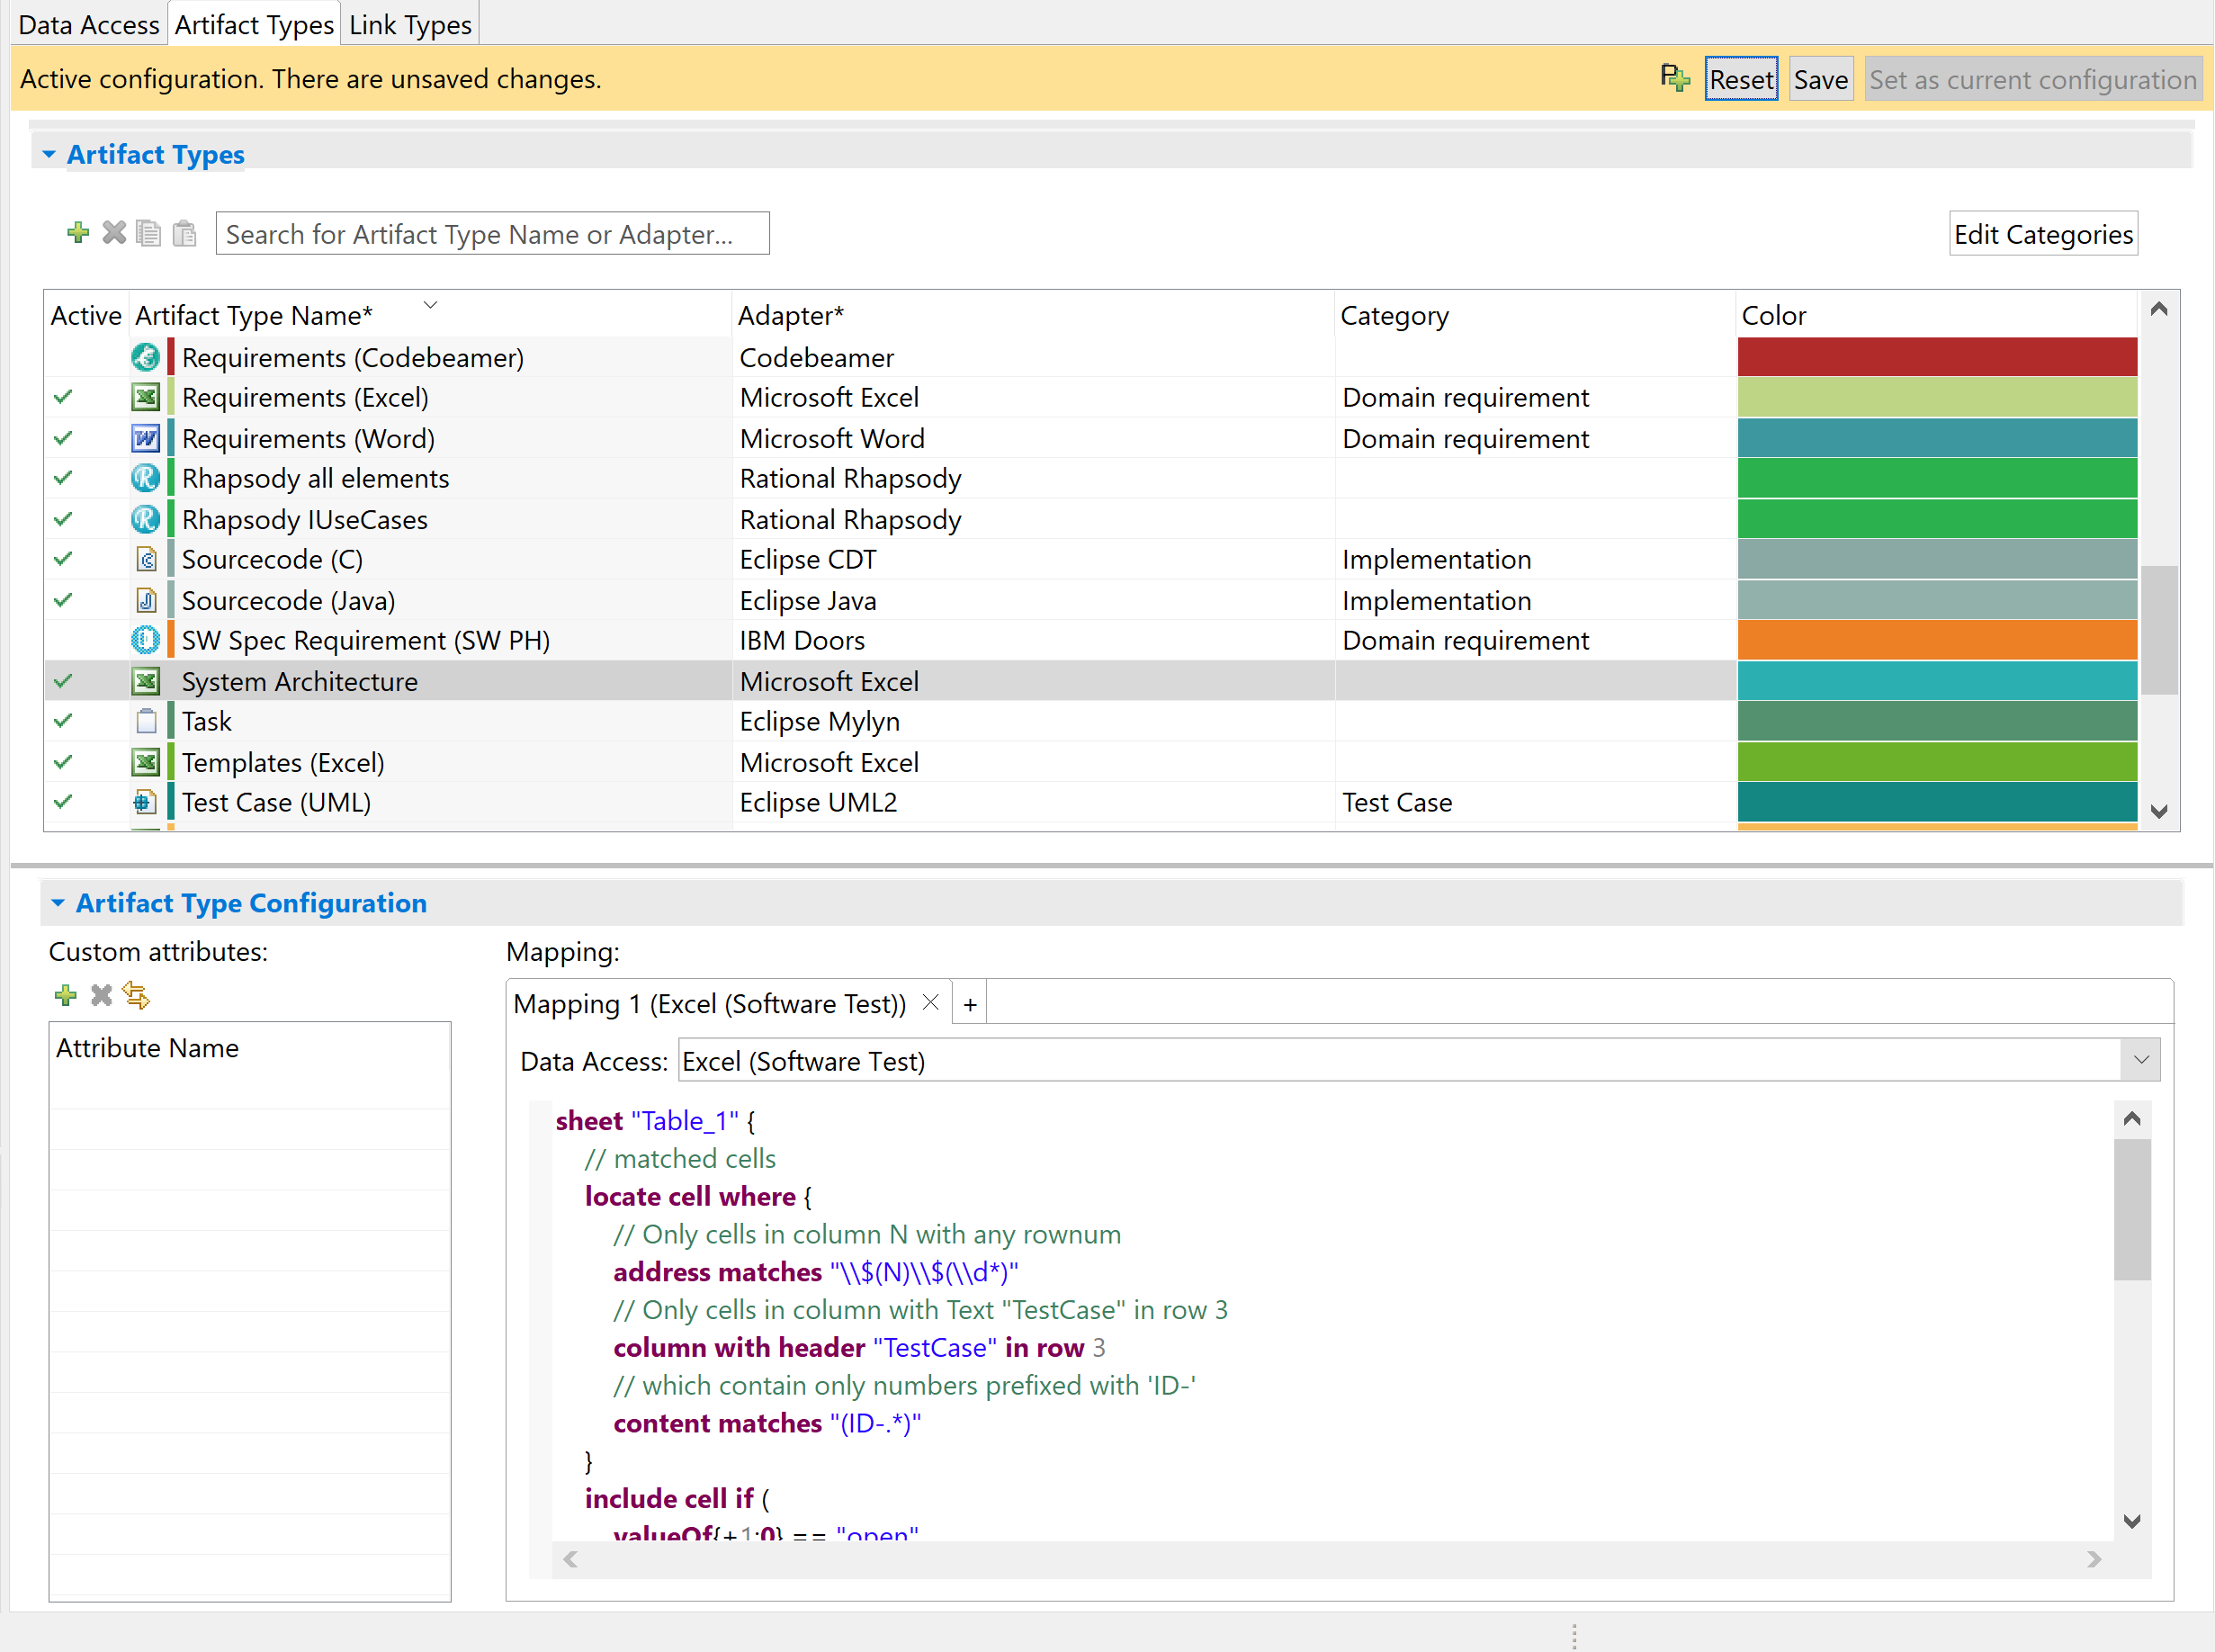Click Codebeamer icon of Requirements (Codebeamer)
The width and height of the screenshot is (2215, 1652).
[x=146, y=357]
